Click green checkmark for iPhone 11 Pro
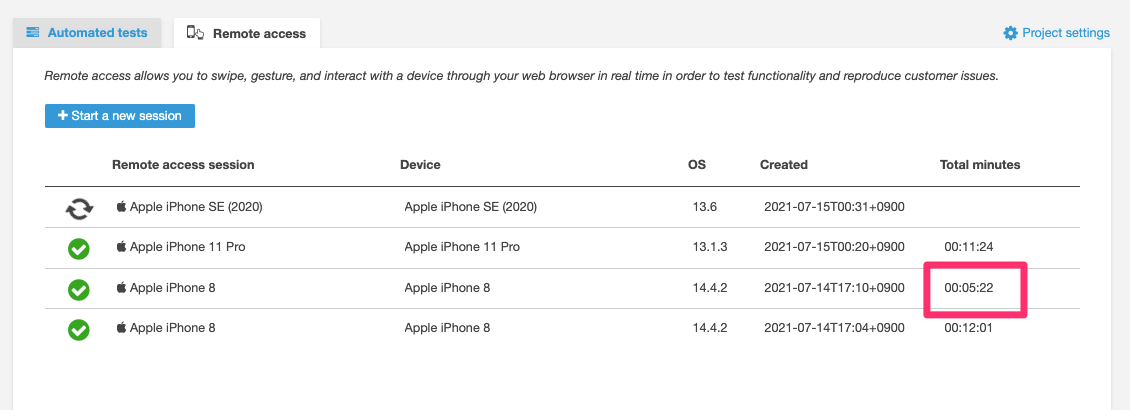Screen dimensions: 1130x410 [x=78, y=248]
